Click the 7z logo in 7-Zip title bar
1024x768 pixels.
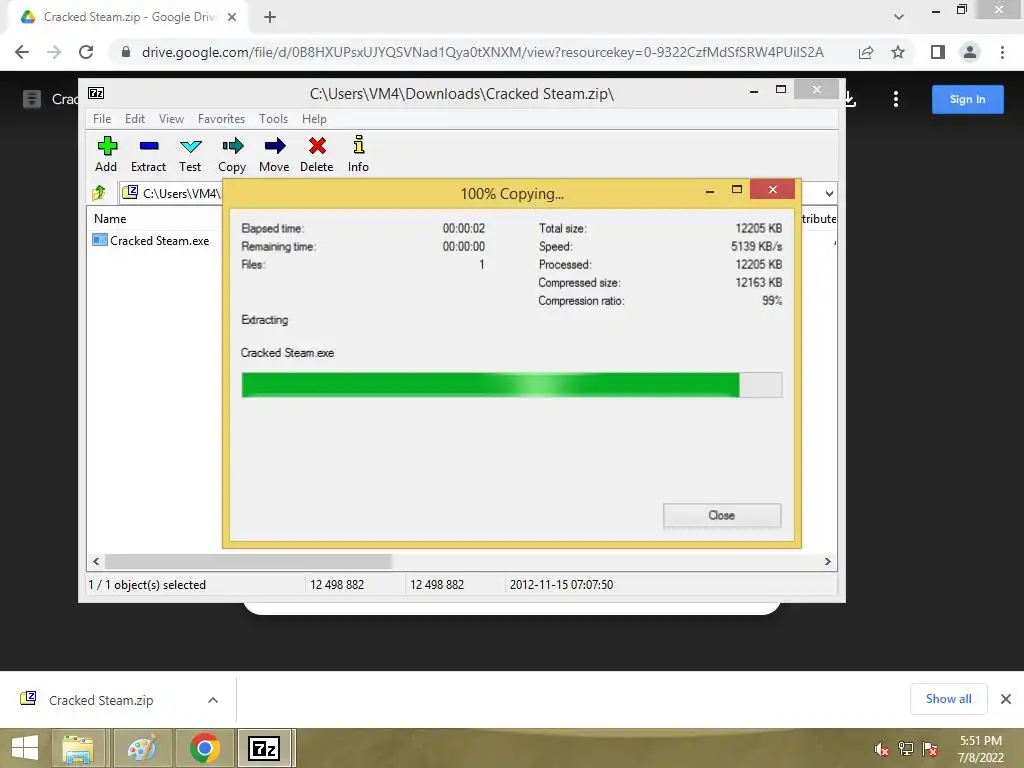tap(96, 93)
